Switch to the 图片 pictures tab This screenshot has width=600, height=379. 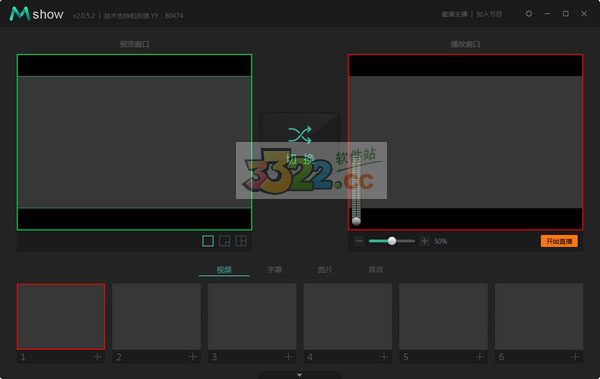click(325, 270)
